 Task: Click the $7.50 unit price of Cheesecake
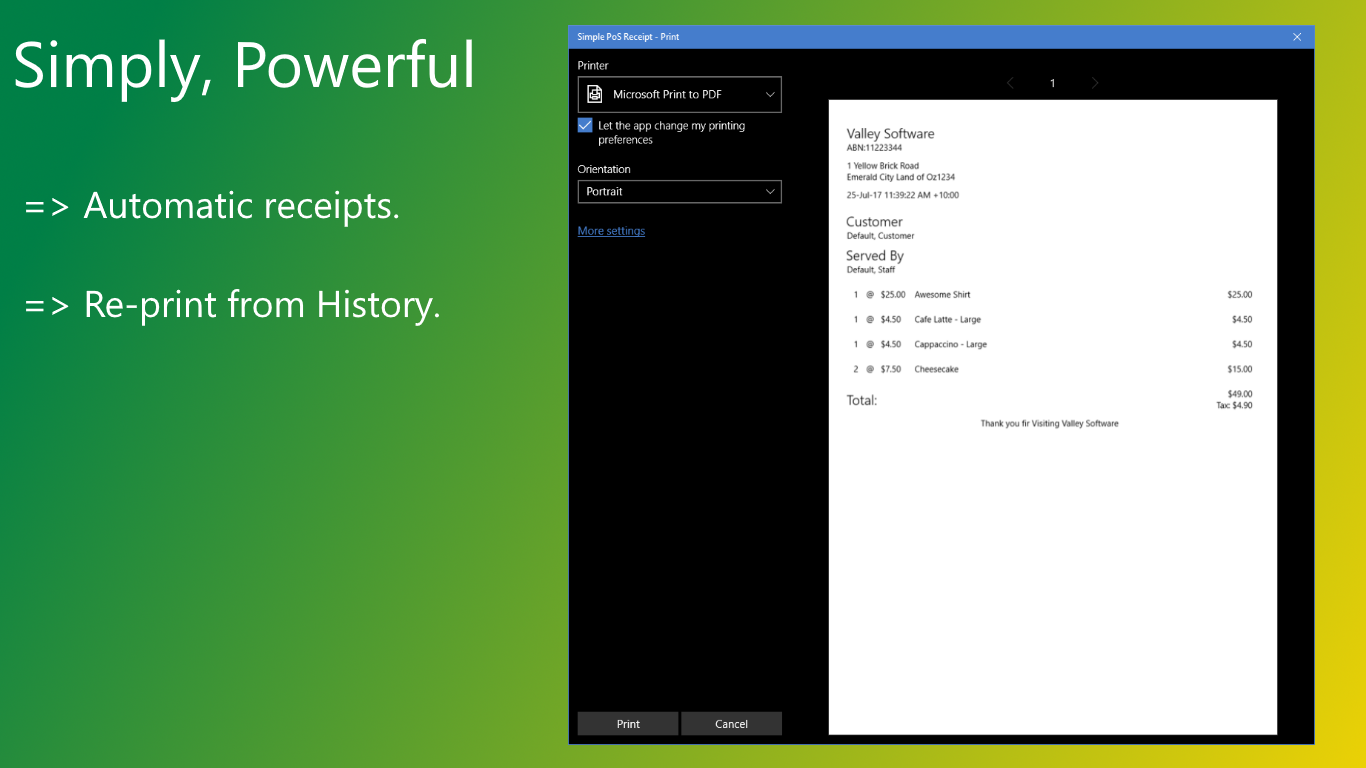click(x=891, y=369)
